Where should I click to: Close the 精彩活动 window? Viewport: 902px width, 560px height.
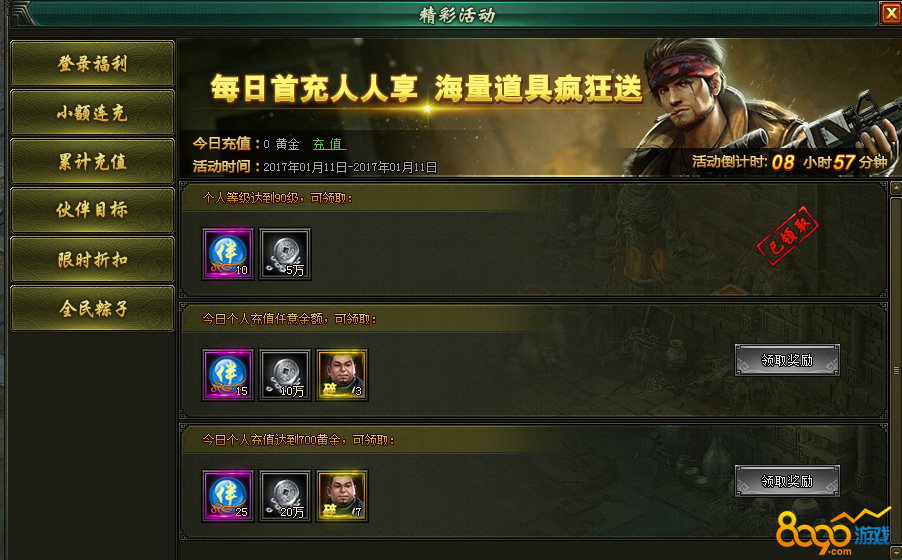tap(891, 13)
